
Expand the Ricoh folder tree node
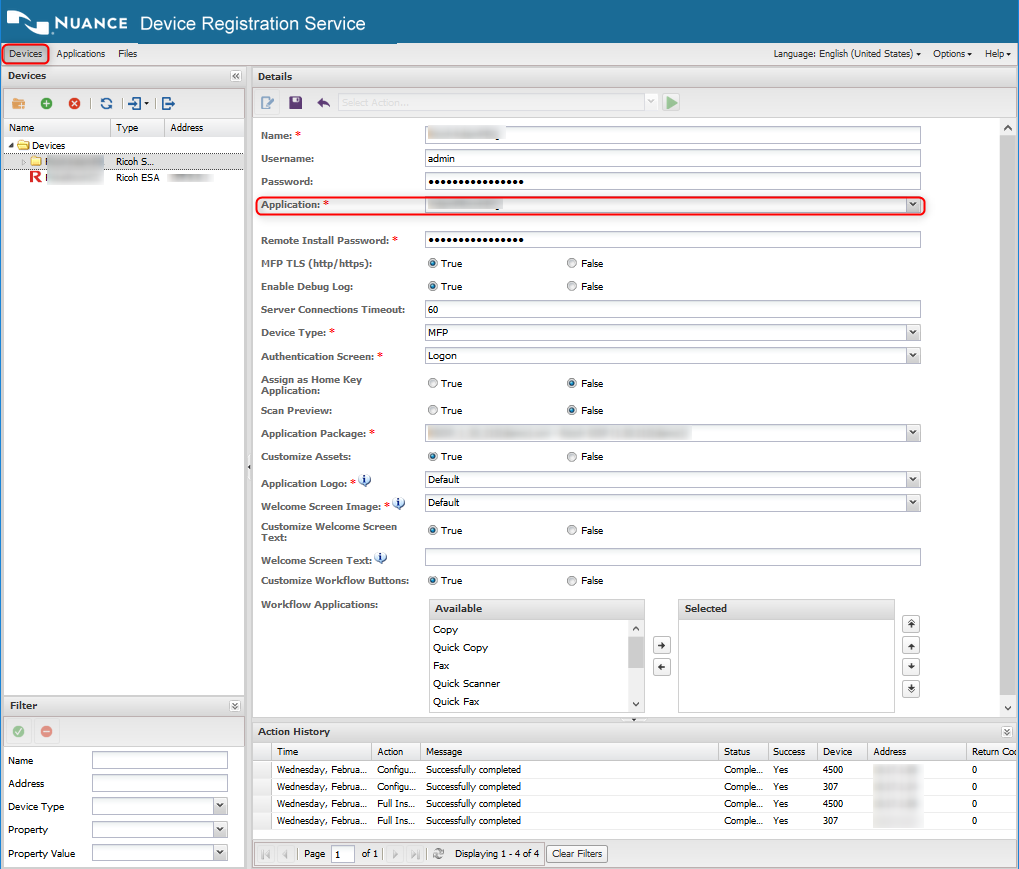pyautogui.click(x=24, y=161)
